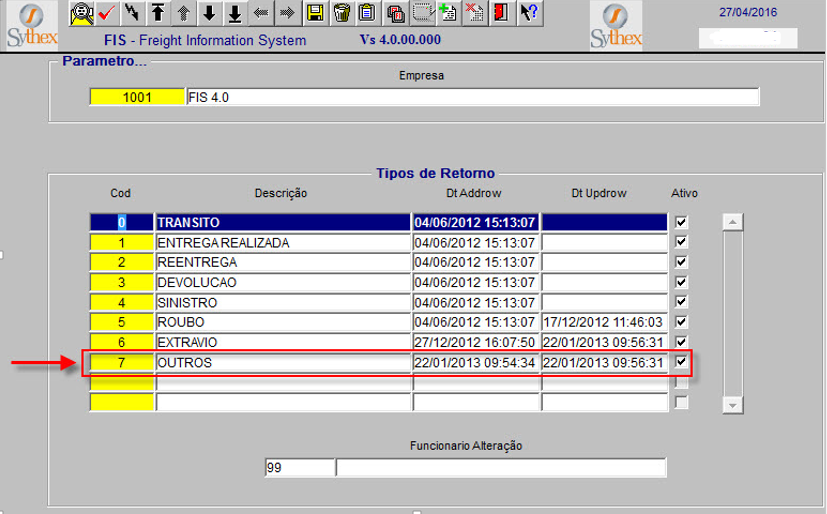Click the save floppy disk icon

tap(315, 13)
